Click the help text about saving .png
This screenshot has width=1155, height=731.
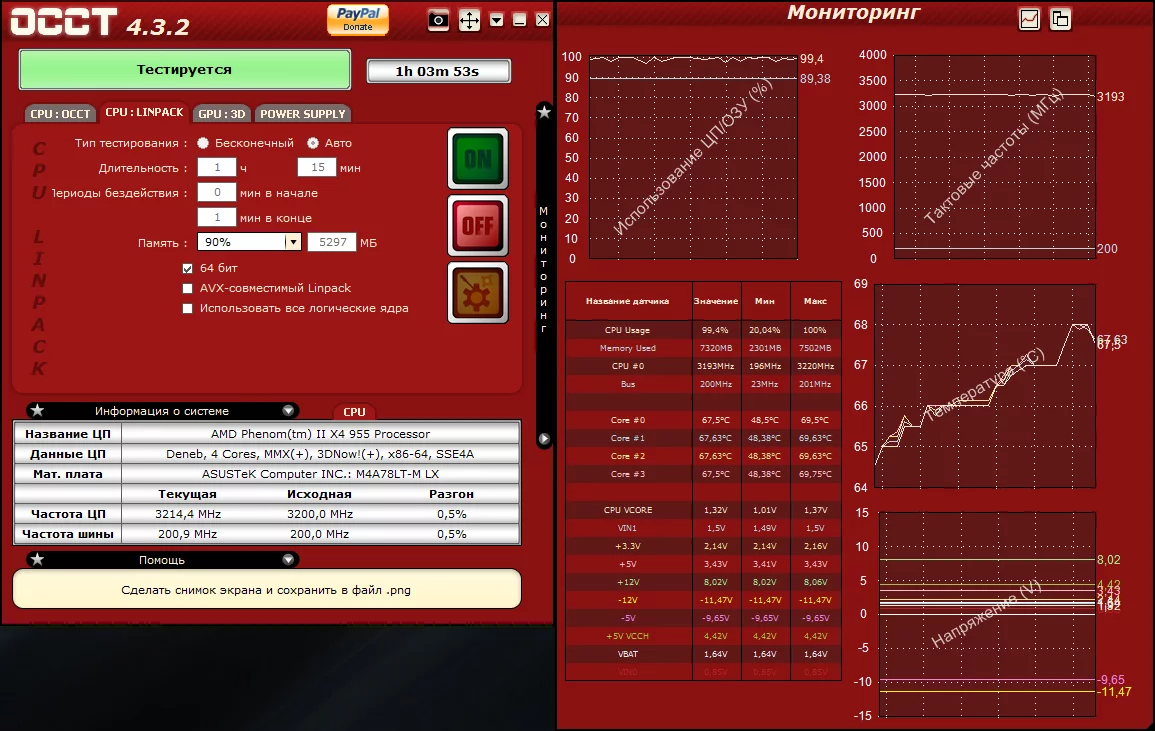coord(266,590)
